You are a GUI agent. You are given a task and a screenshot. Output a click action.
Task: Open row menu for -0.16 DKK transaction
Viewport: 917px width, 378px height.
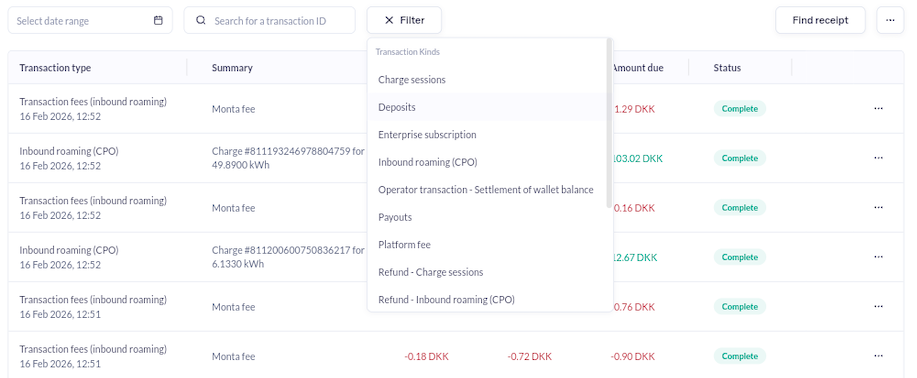pyautogui.click(x=878, y=208)
